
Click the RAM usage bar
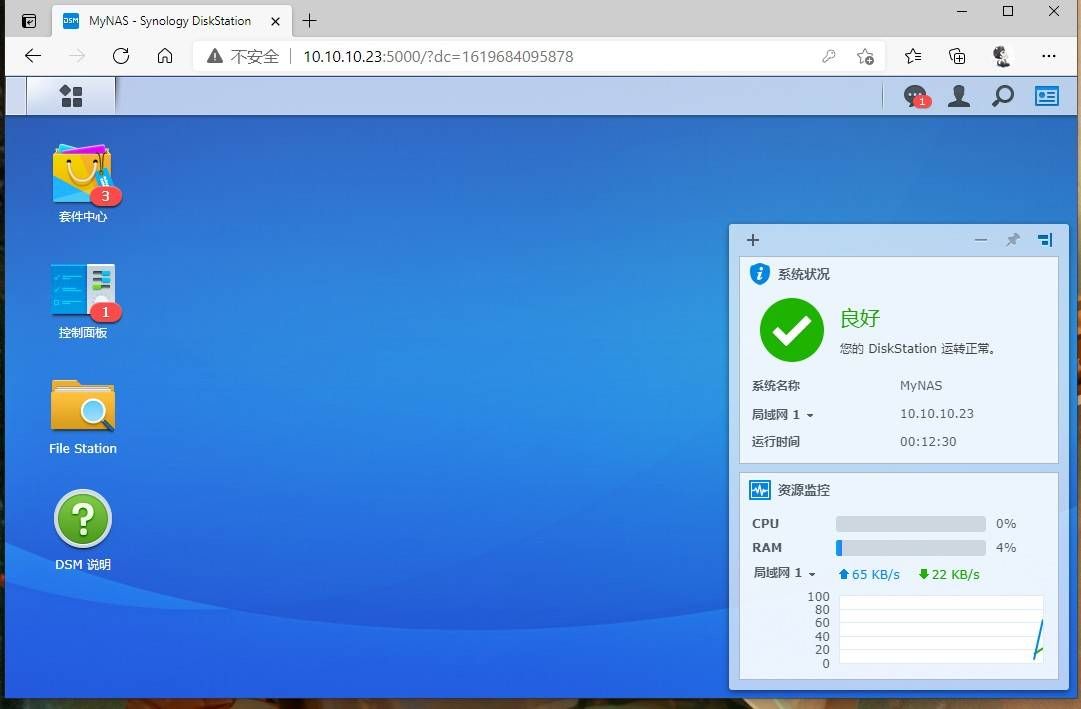910,548
